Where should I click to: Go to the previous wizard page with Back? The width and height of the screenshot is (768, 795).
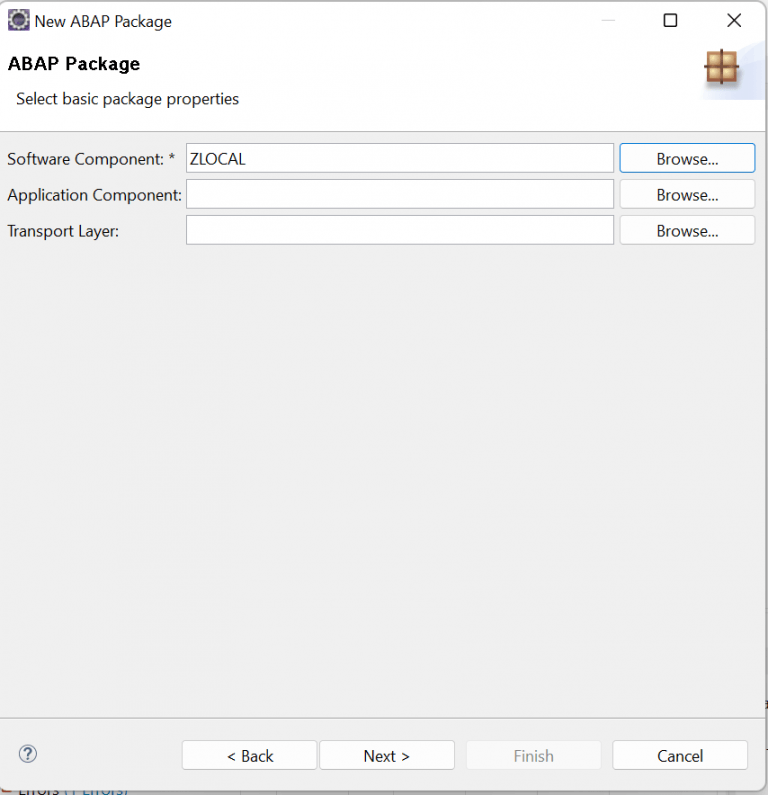tap(249, 755)
